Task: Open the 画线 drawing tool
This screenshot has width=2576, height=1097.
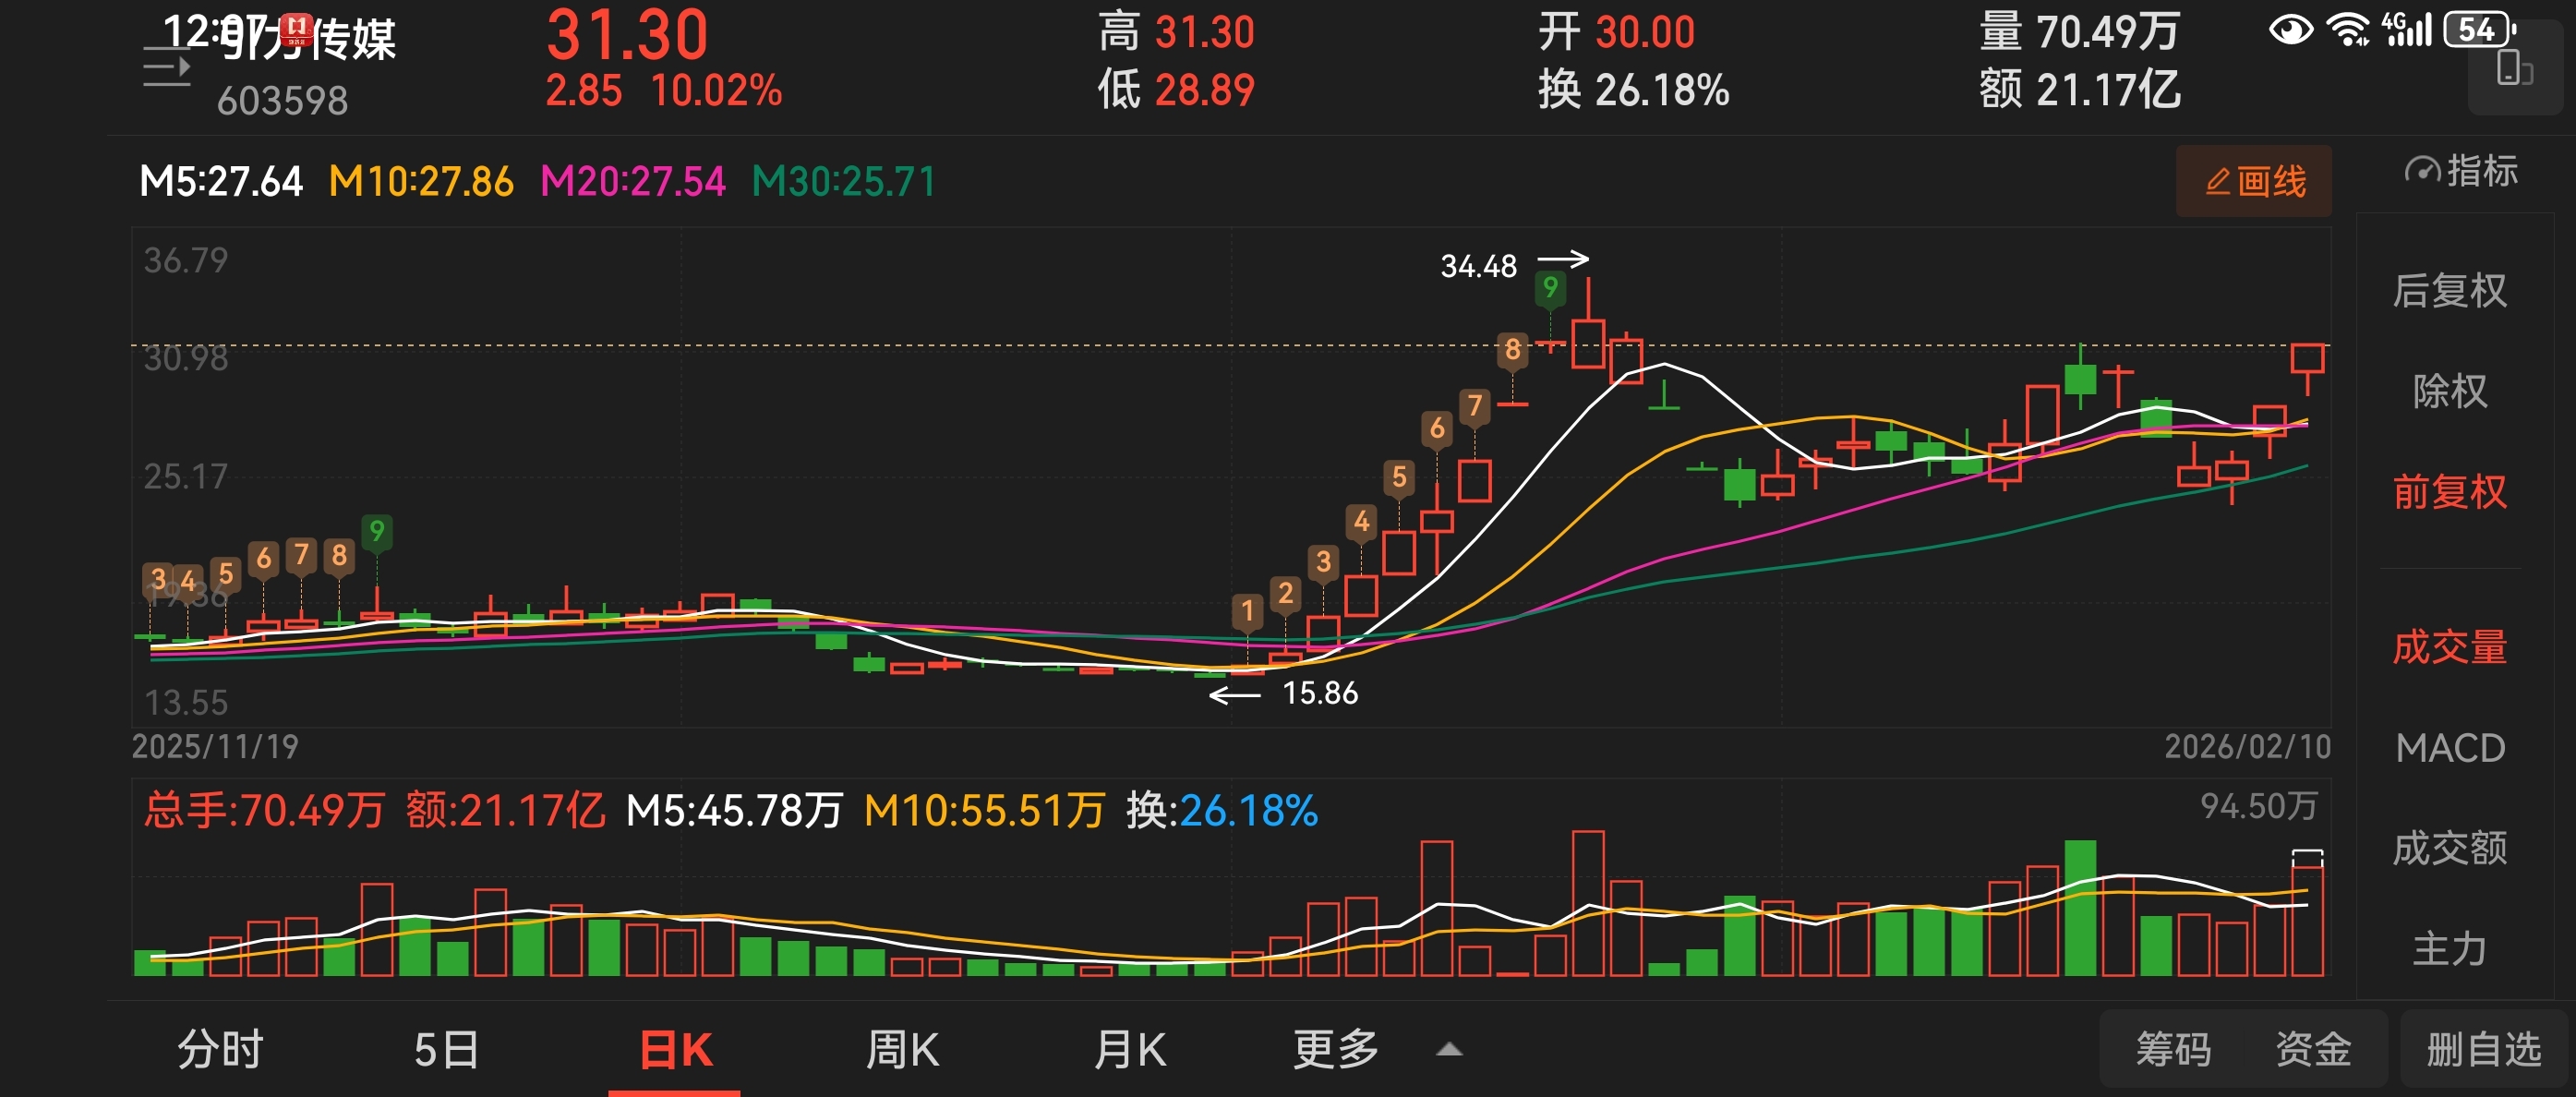Action: pos(2254,182)
